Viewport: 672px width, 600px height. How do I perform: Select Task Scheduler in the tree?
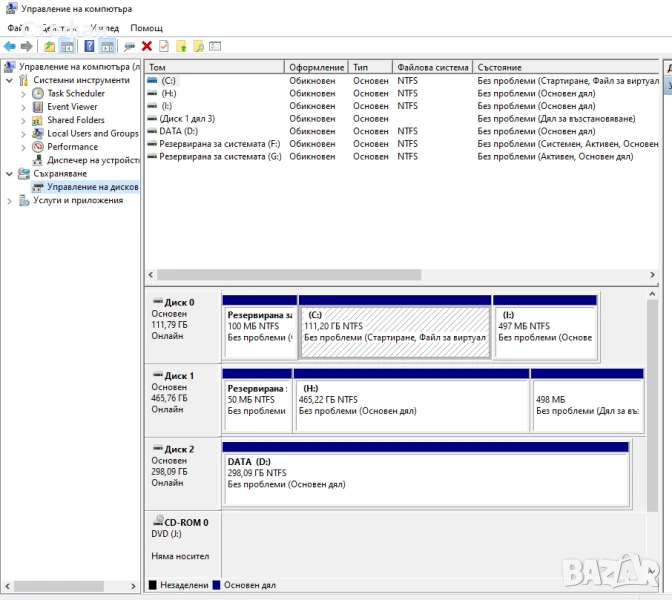75,93
